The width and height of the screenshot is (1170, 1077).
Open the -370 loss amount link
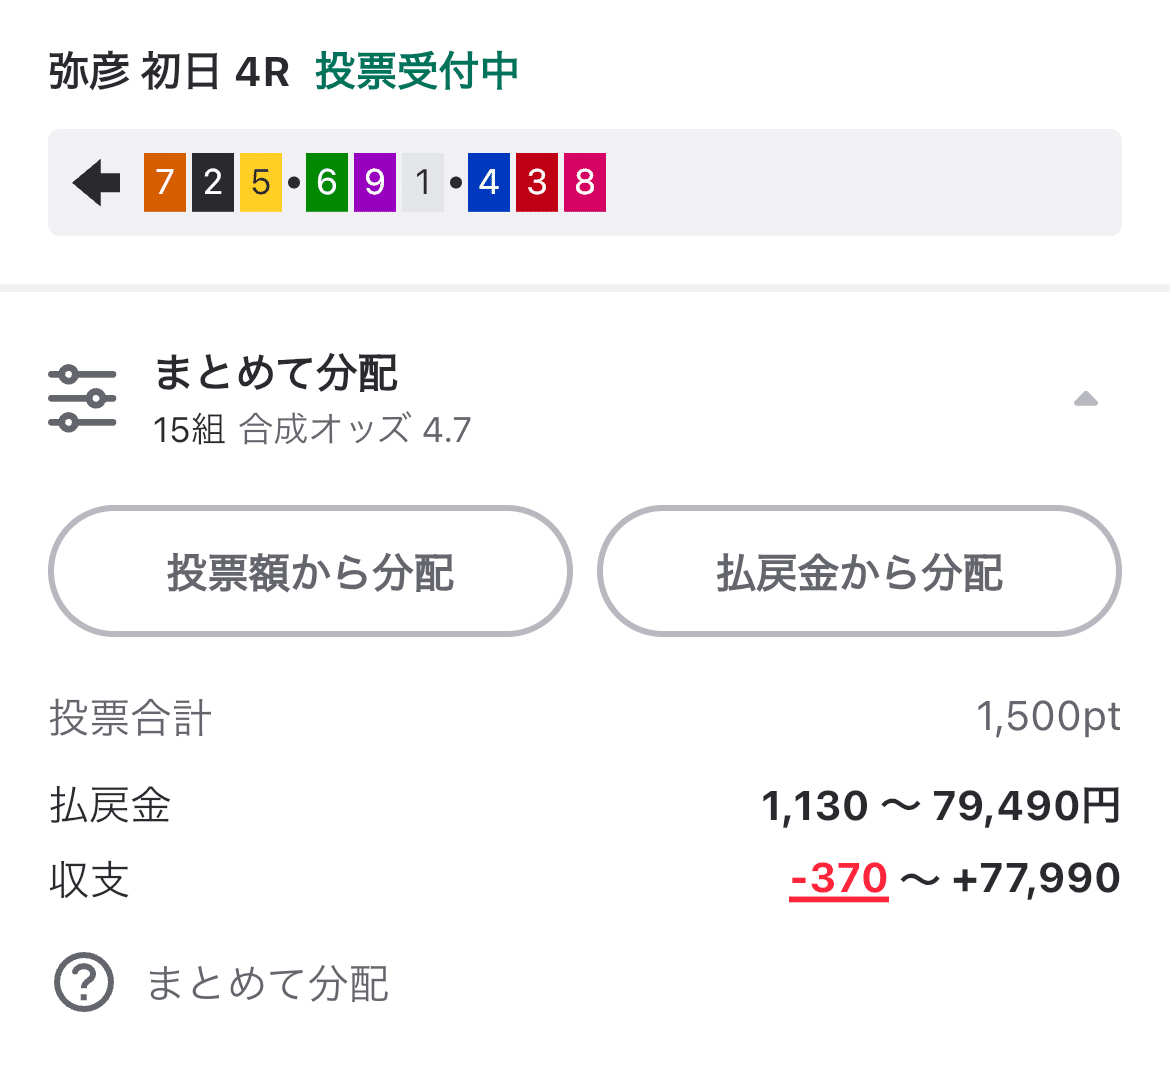coord(838,878)
